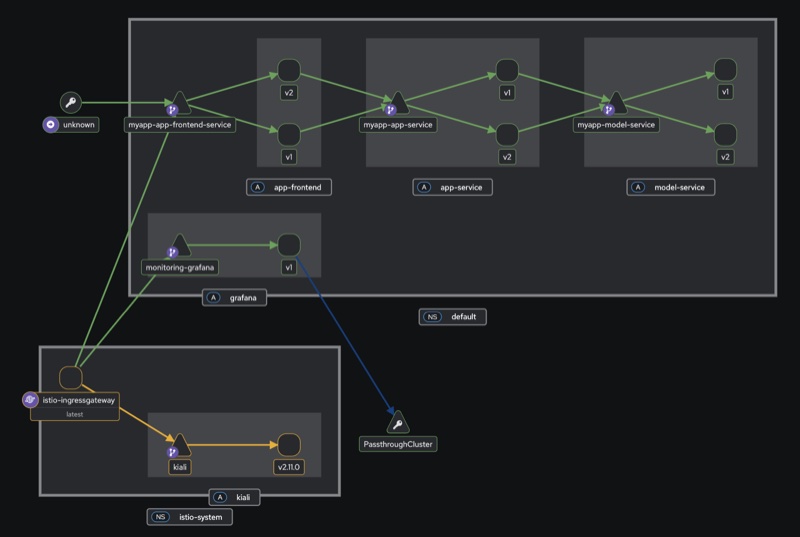Select PassthroughCluster key node
The image size is (800, 537).
click(398, 422)
